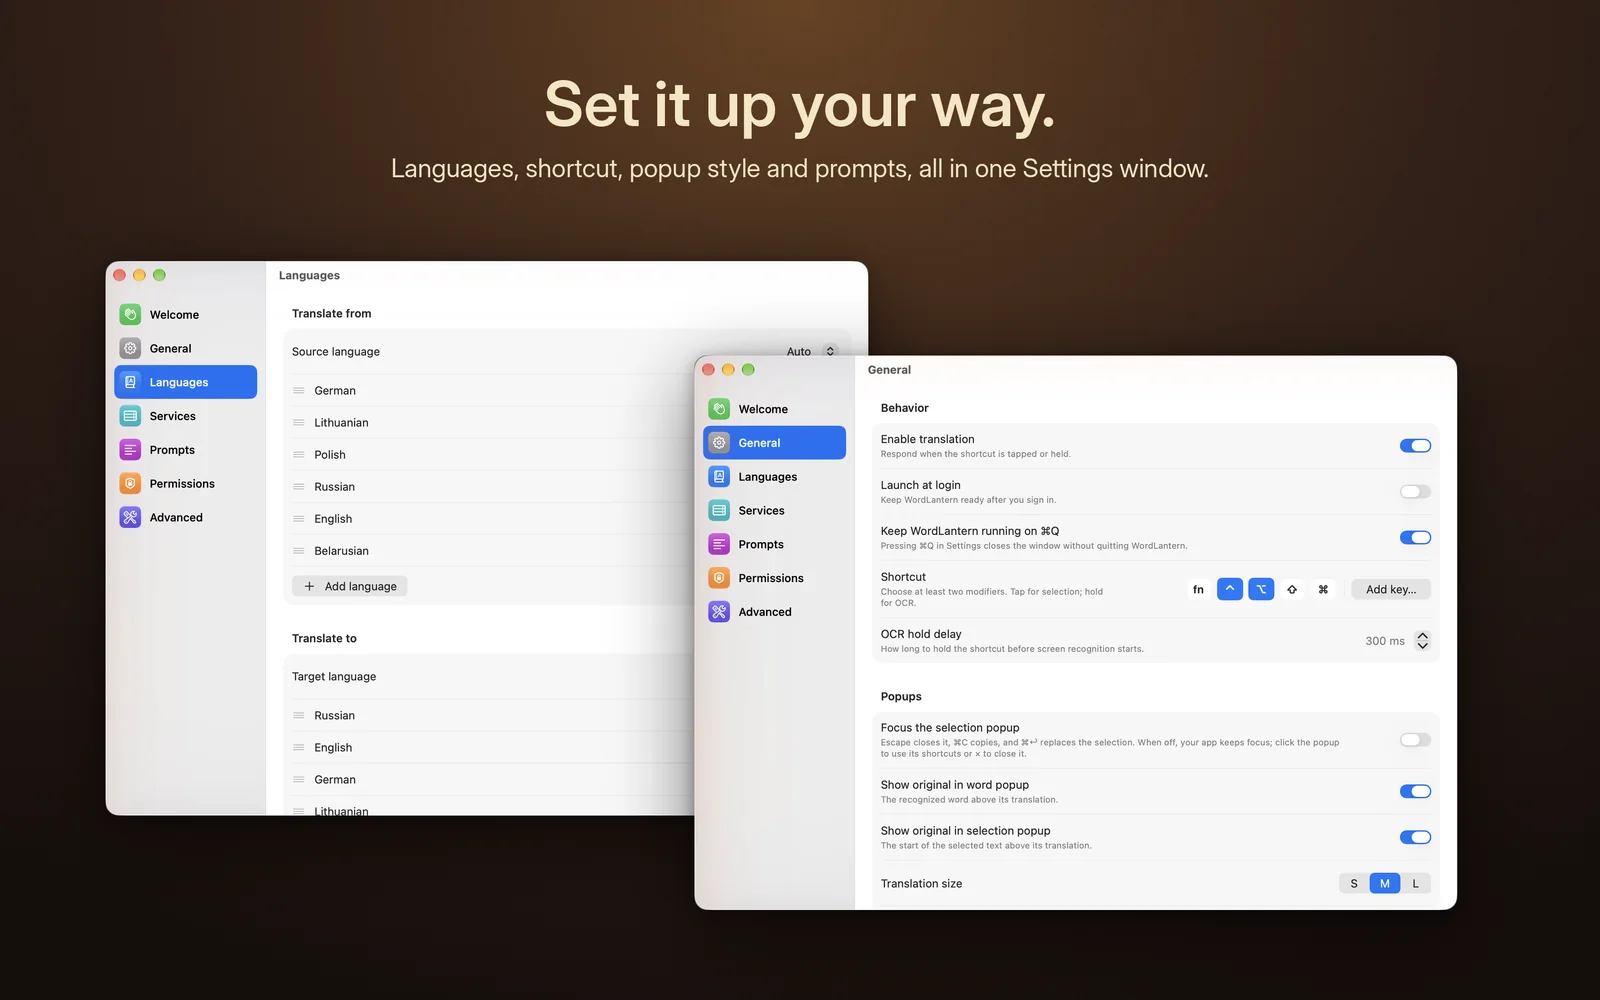Select the General tab in front window
The height and width of the screenshot is (1000, 1600).
[x=775, y=443]
